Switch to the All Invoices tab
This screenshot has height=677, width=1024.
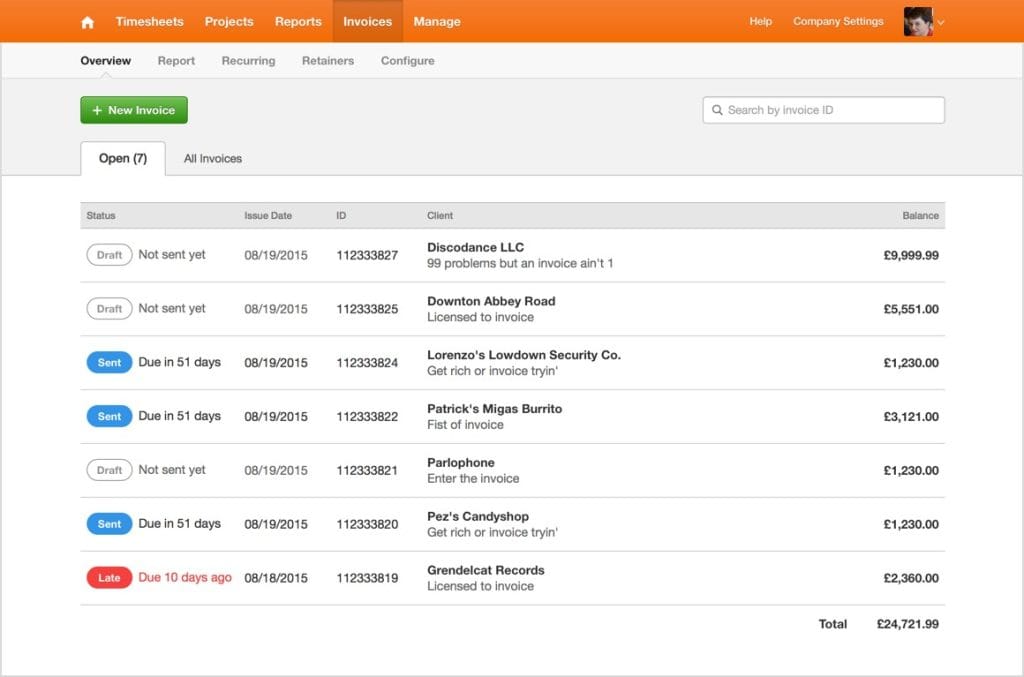click(213, 158)
